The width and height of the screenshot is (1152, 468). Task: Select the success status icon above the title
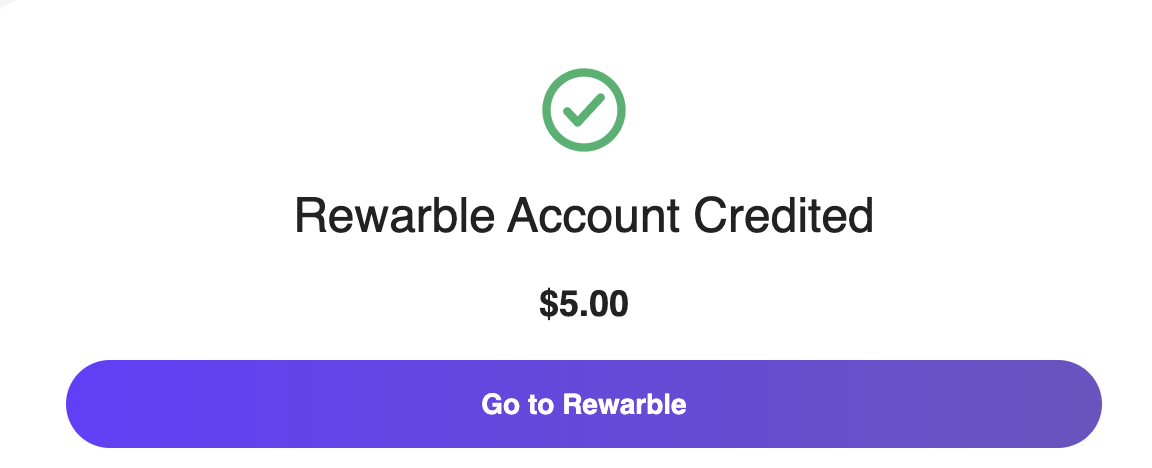[583, 110]
